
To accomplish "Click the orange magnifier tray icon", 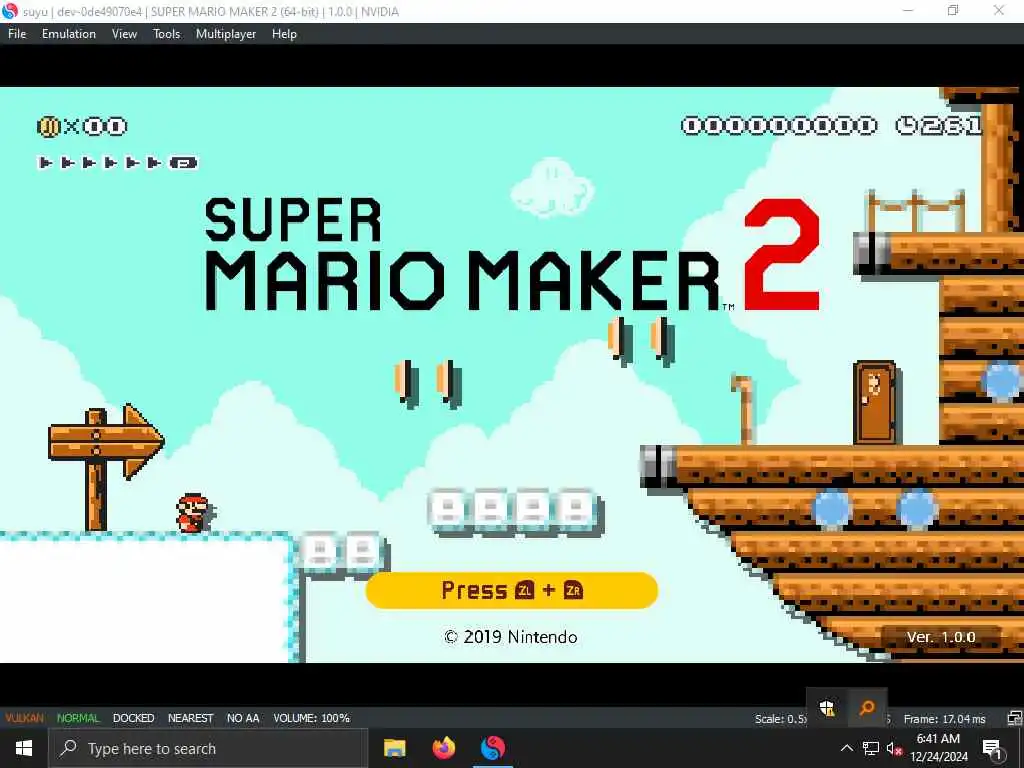I will point(867,707).
